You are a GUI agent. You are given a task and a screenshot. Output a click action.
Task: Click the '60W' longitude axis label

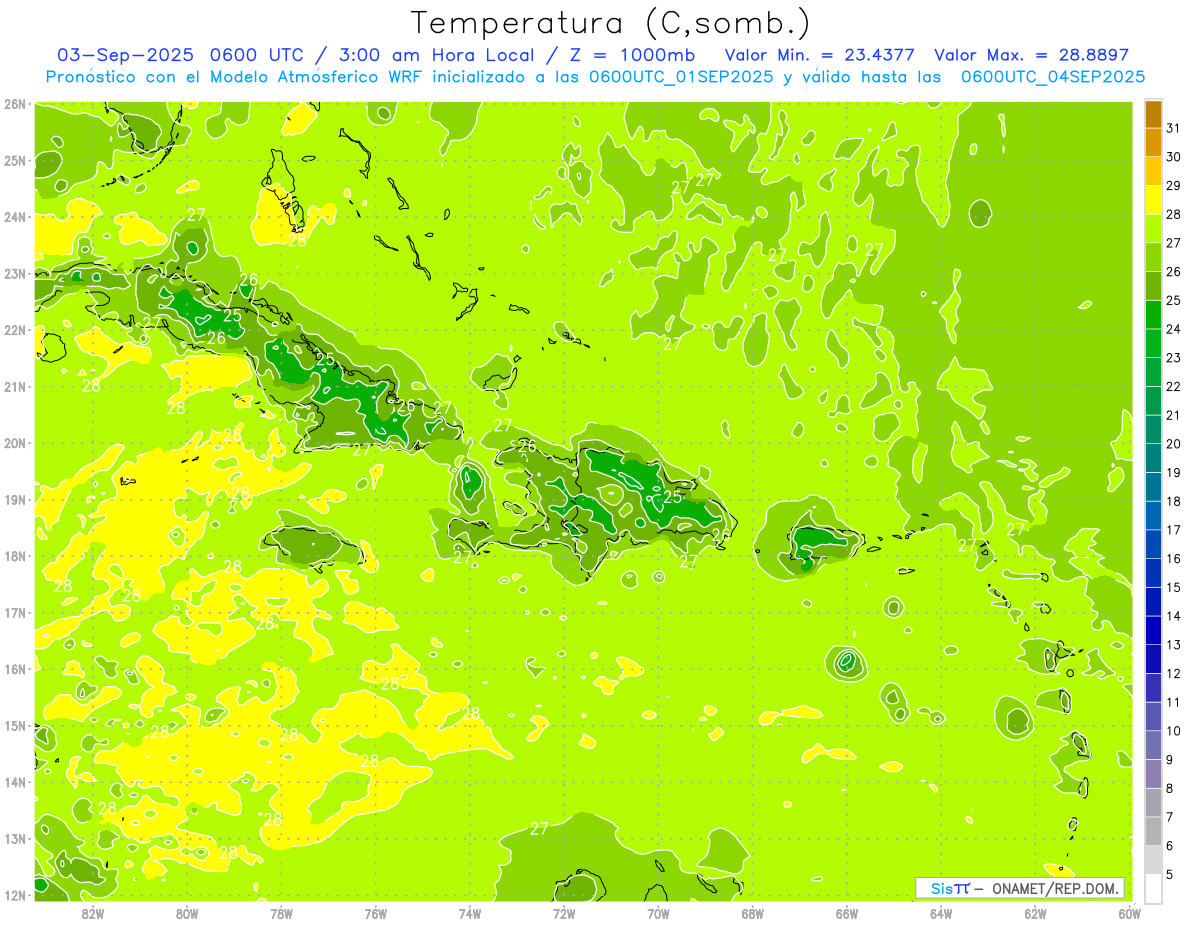pos(1129,913)
